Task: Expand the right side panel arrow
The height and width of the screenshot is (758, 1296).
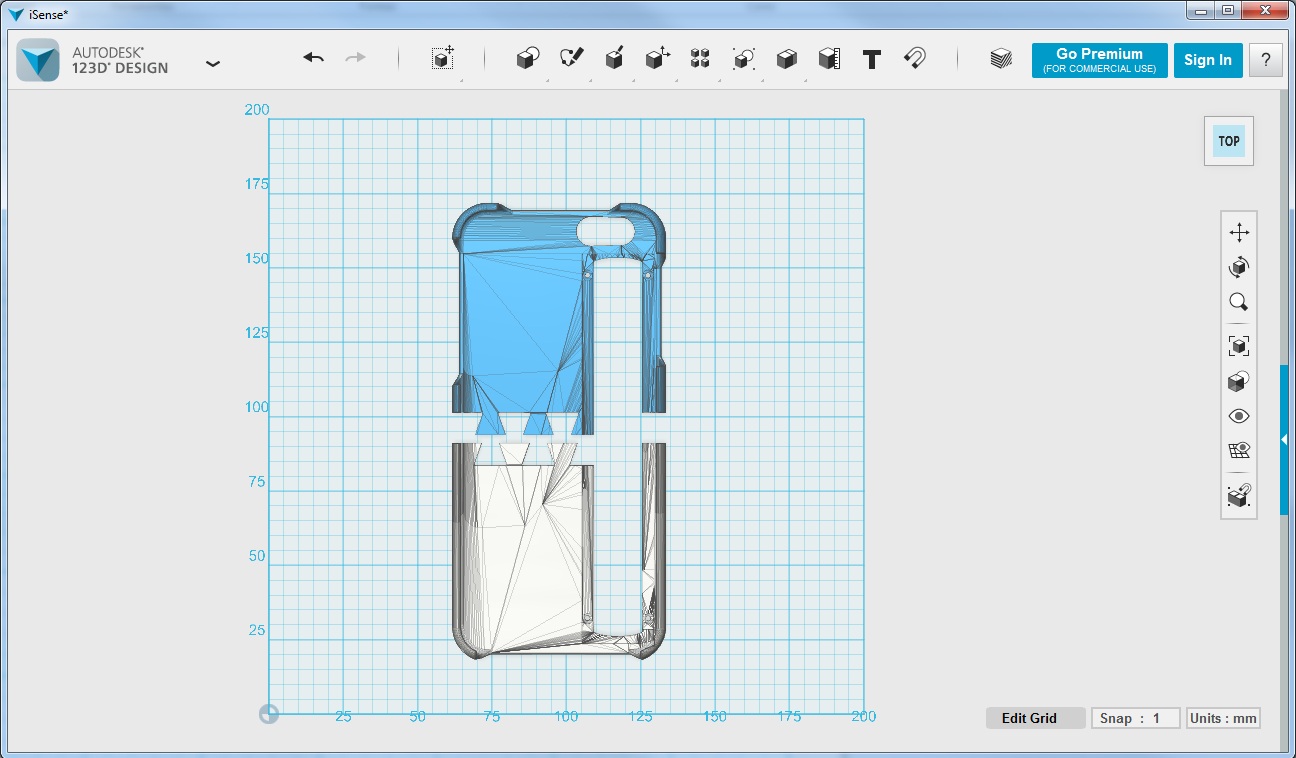Action: tap(1284, 440)
